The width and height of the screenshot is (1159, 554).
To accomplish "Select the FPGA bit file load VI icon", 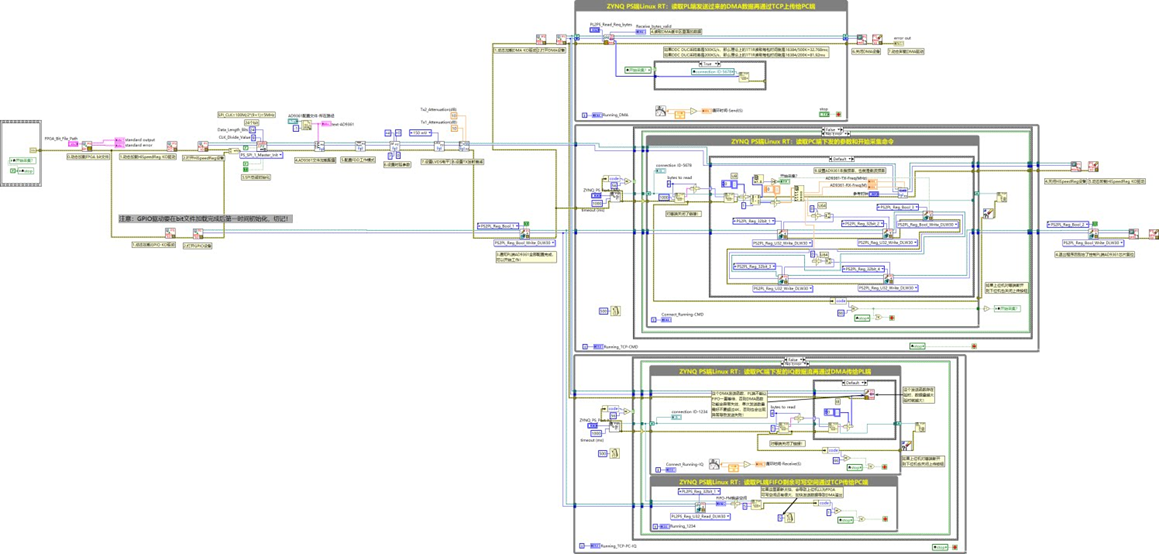I will click(86, 146).
